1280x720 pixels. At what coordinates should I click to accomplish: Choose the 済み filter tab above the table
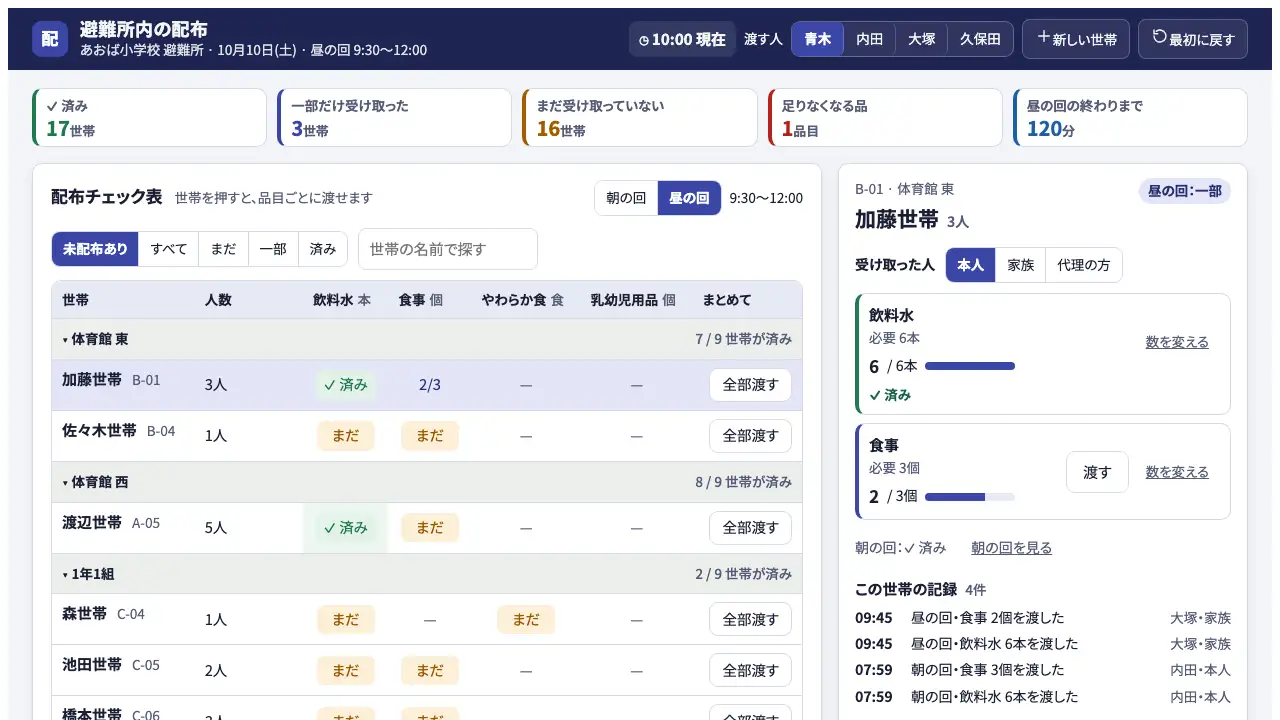[323, 249]
